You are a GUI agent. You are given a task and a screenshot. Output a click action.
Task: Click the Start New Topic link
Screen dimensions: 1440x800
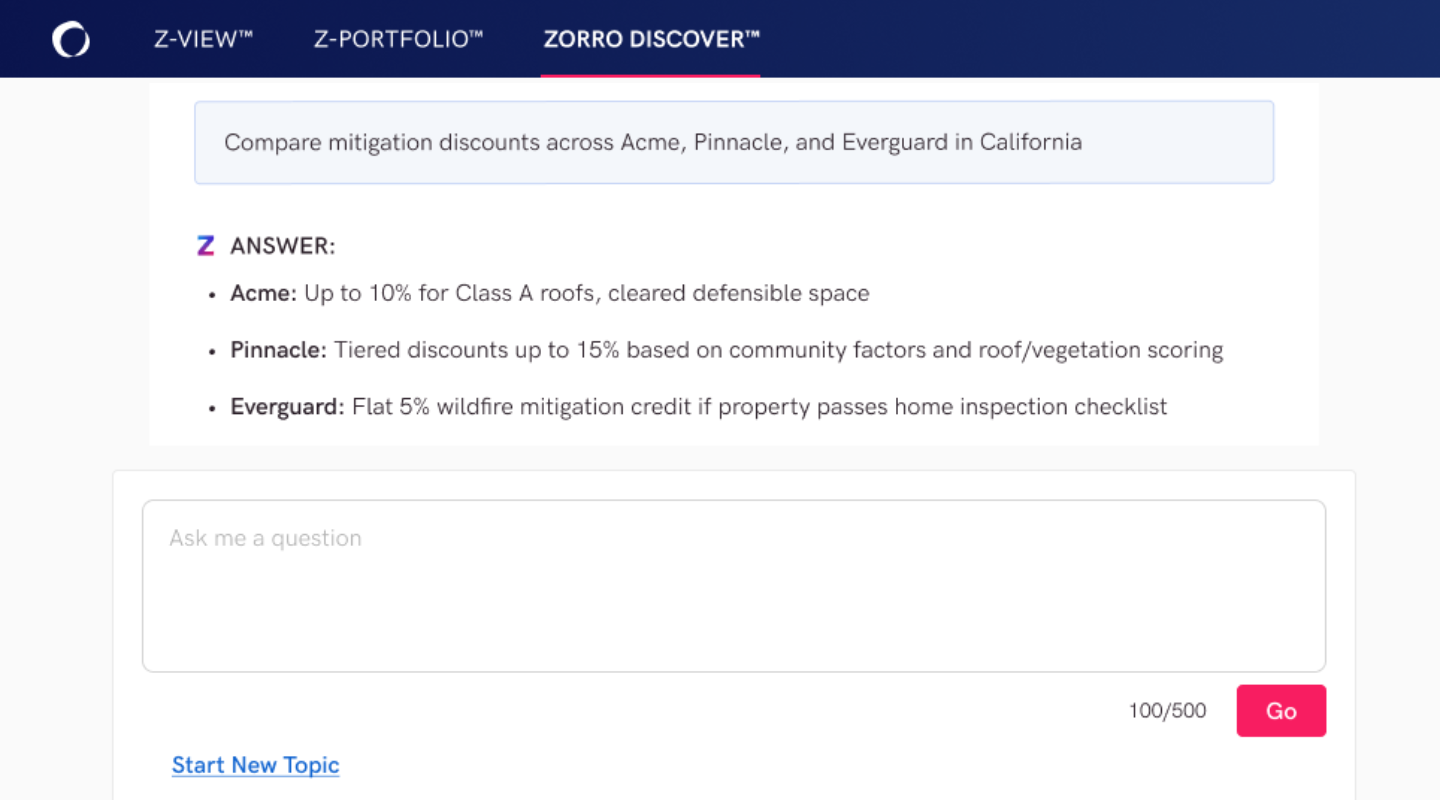point(256,765)
